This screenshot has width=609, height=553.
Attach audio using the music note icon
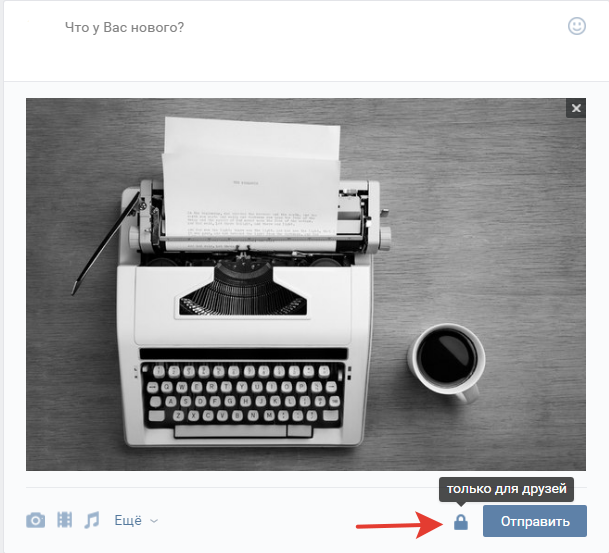point(92,520)
